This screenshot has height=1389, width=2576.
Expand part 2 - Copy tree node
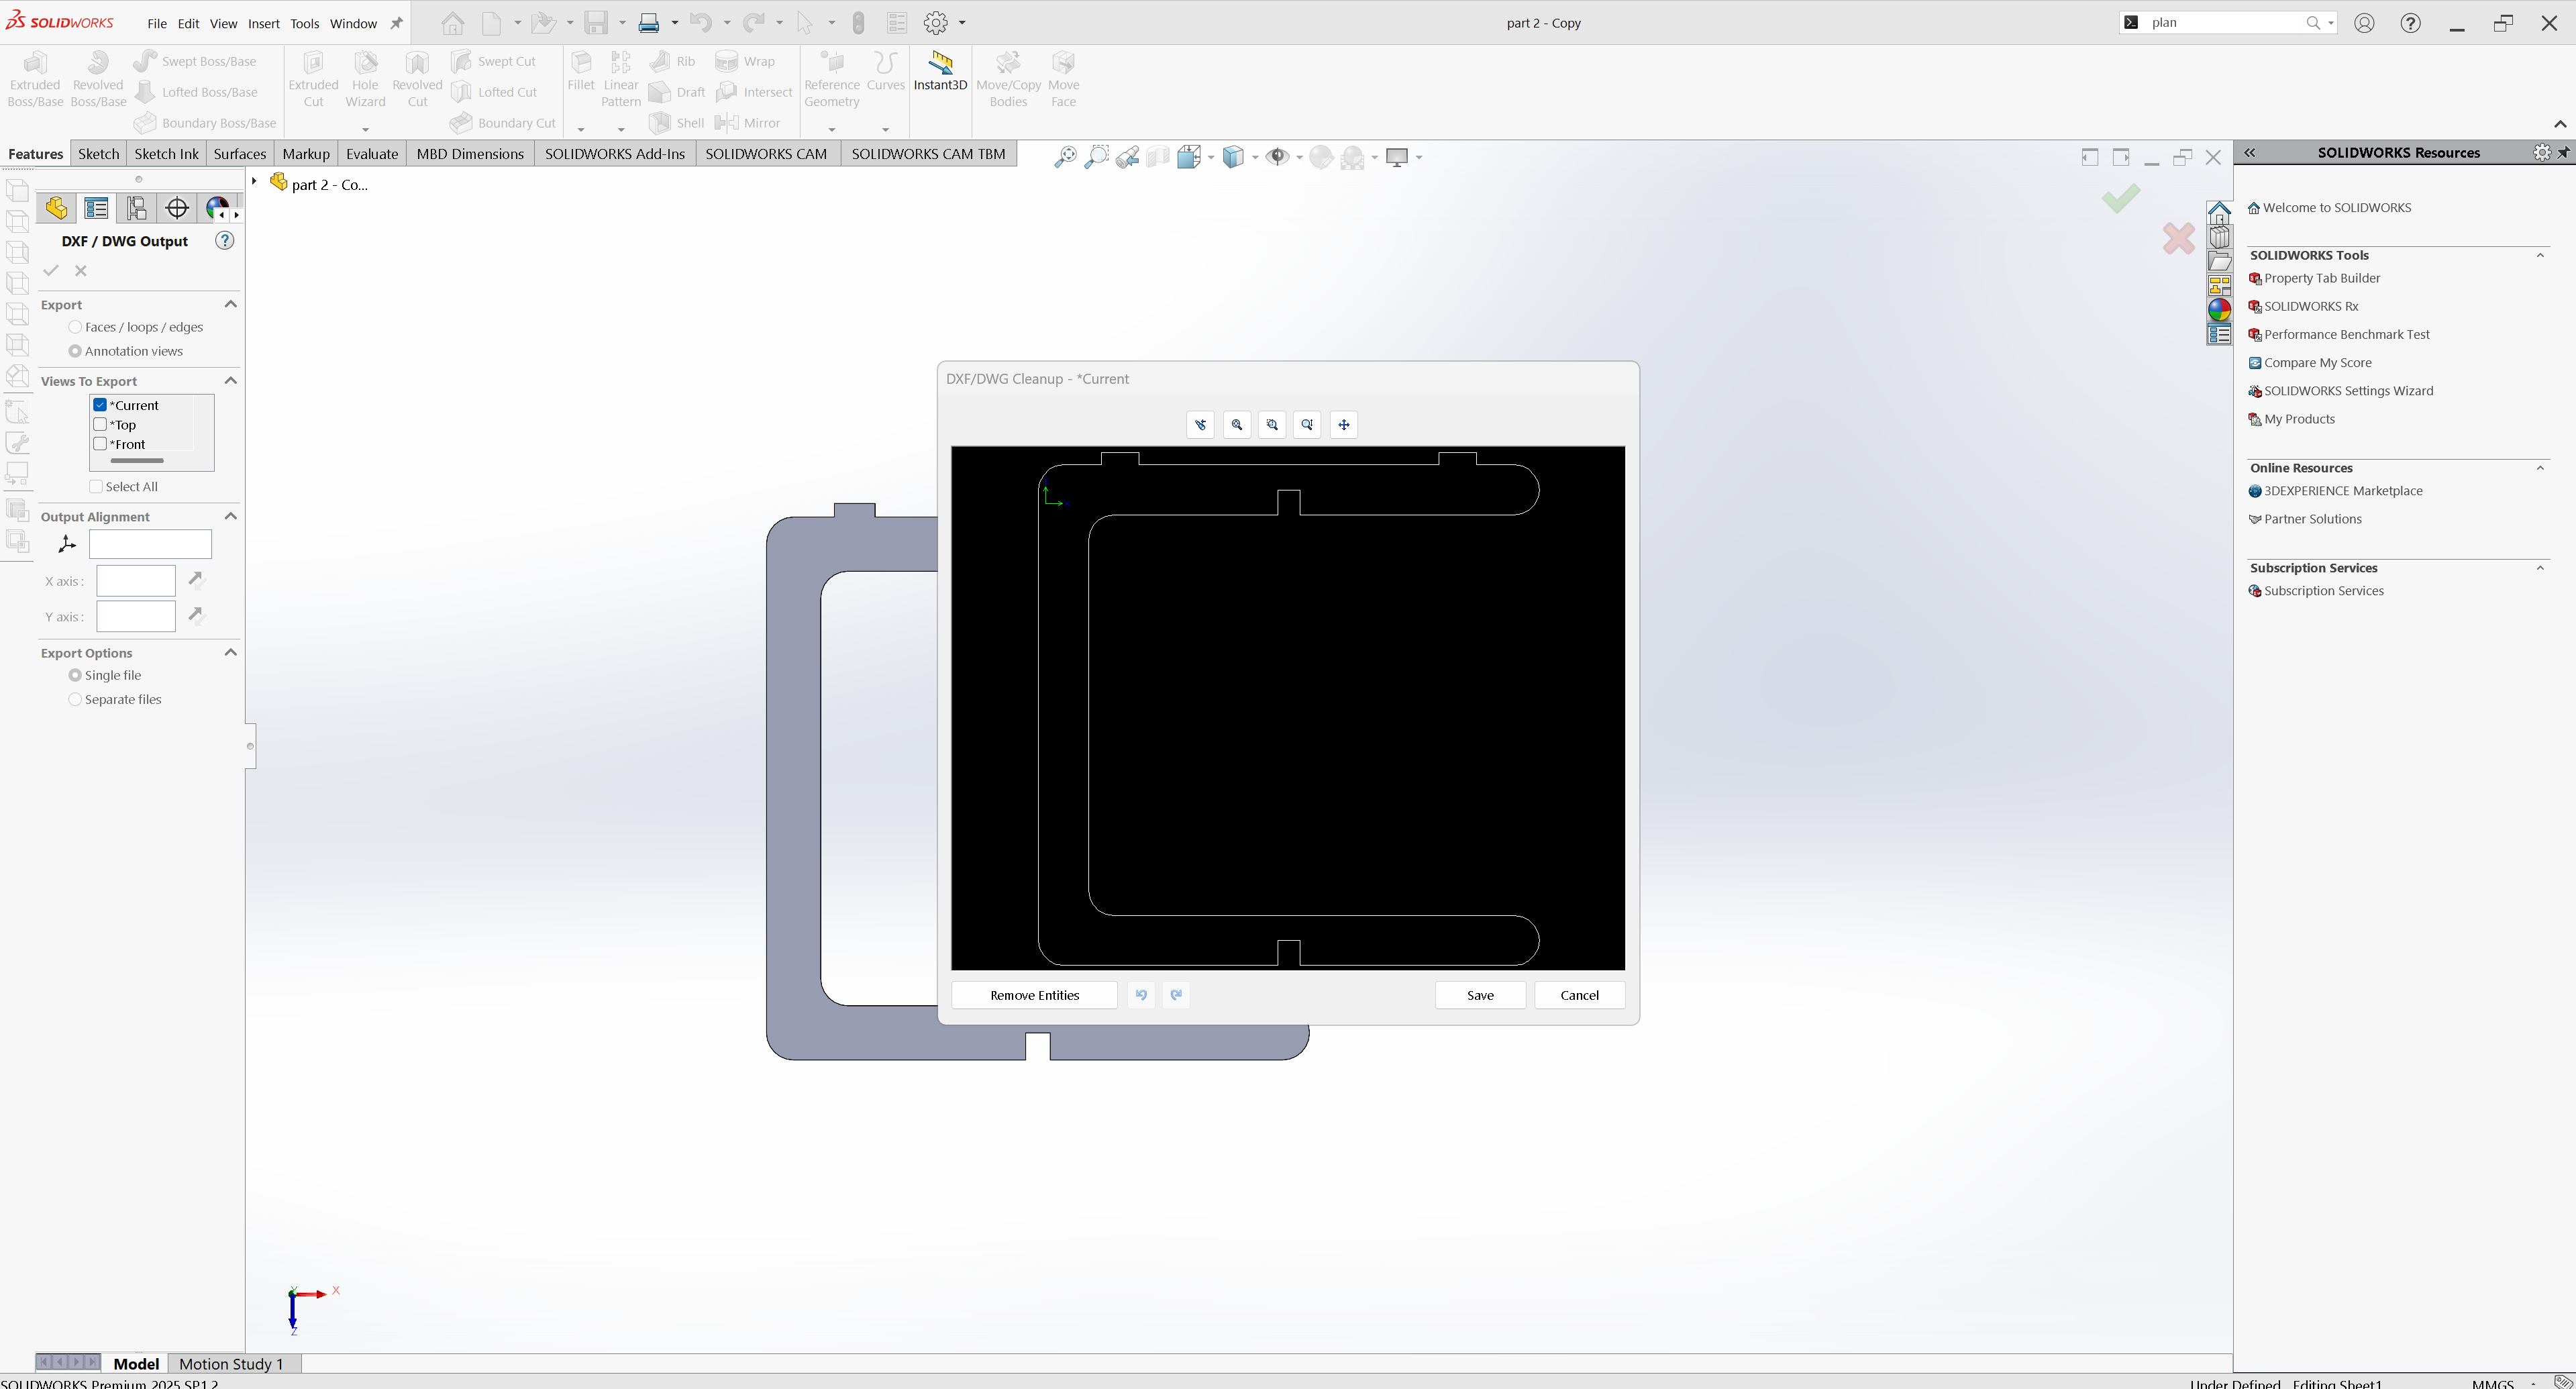click(254, 181)
